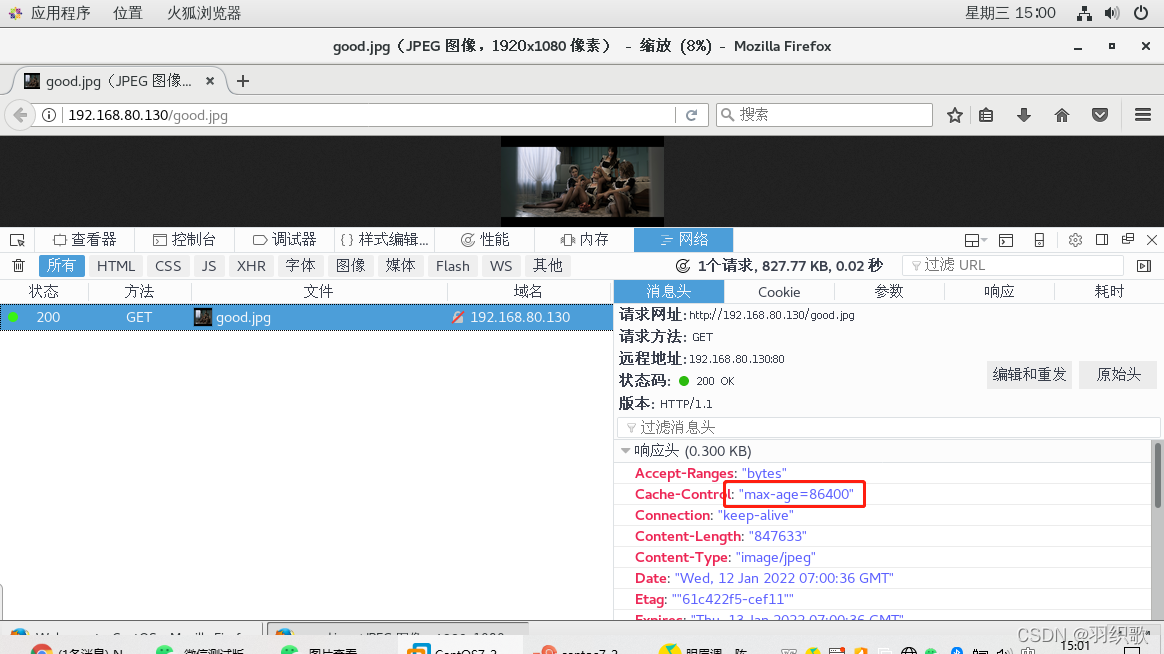Click the good.jpg image preview thumbnail
1164x654 pixels.
pyautogui.click(x=582, y=181)
